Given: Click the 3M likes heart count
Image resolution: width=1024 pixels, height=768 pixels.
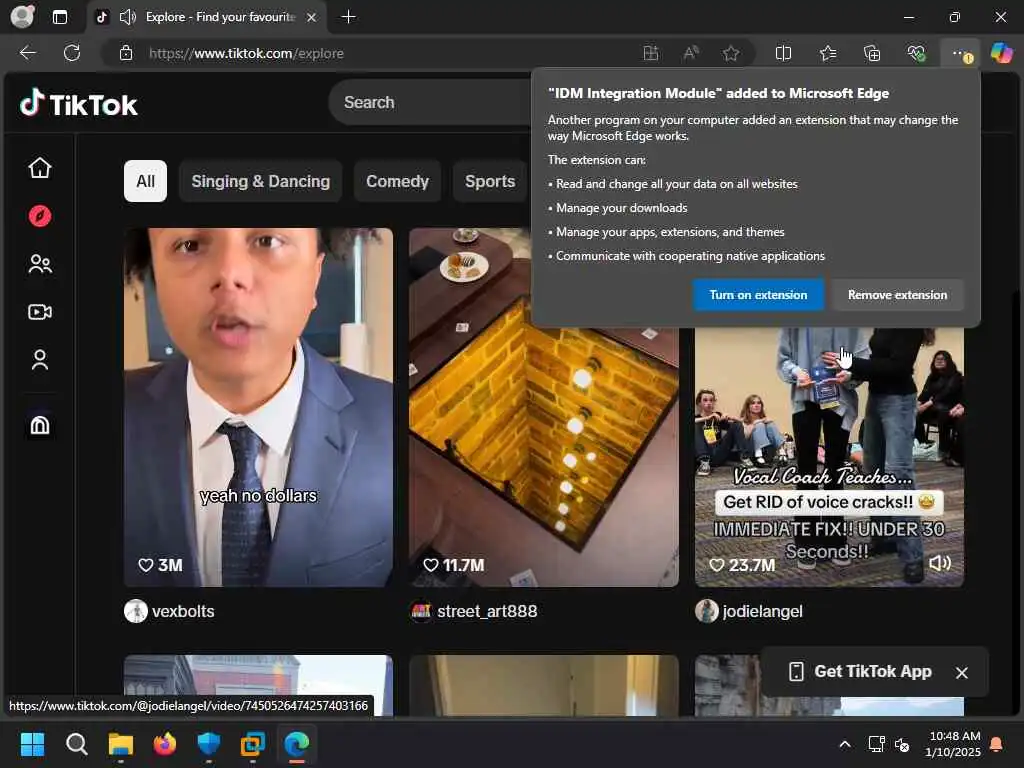Looking at the screenshot, I should pos(161,565).
